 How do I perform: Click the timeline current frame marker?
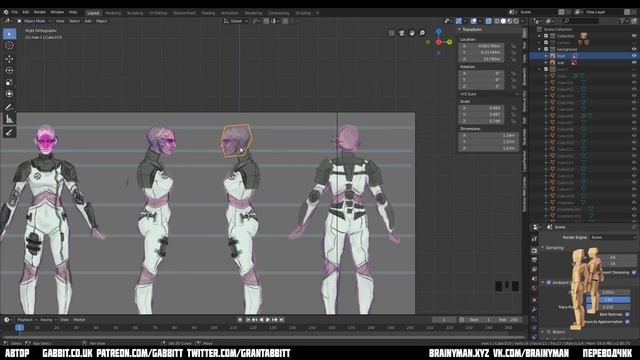pos(19,328)
